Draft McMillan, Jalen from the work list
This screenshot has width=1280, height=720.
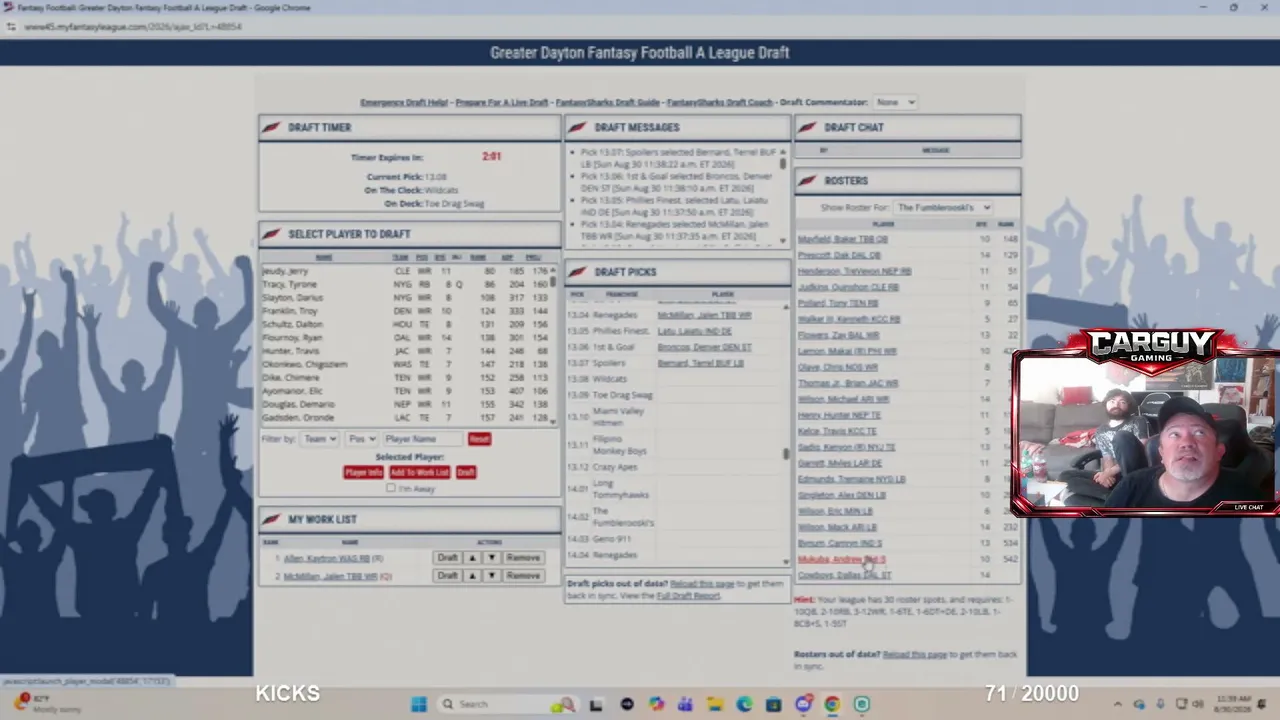pos(447,576)
